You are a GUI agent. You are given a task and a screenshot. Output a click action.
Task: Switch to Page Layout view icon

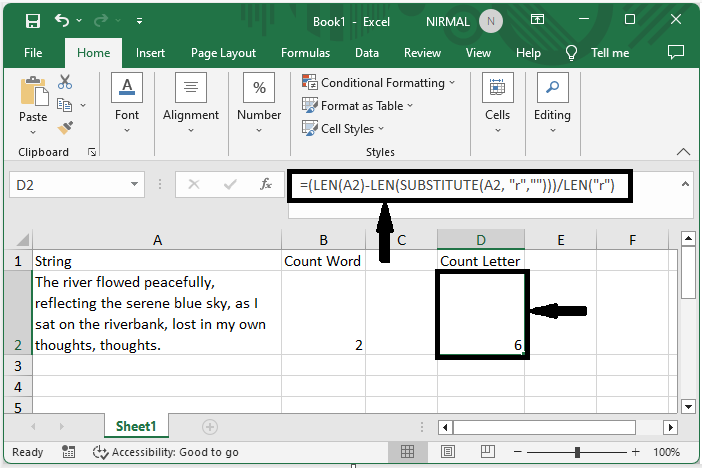point(448,451)
